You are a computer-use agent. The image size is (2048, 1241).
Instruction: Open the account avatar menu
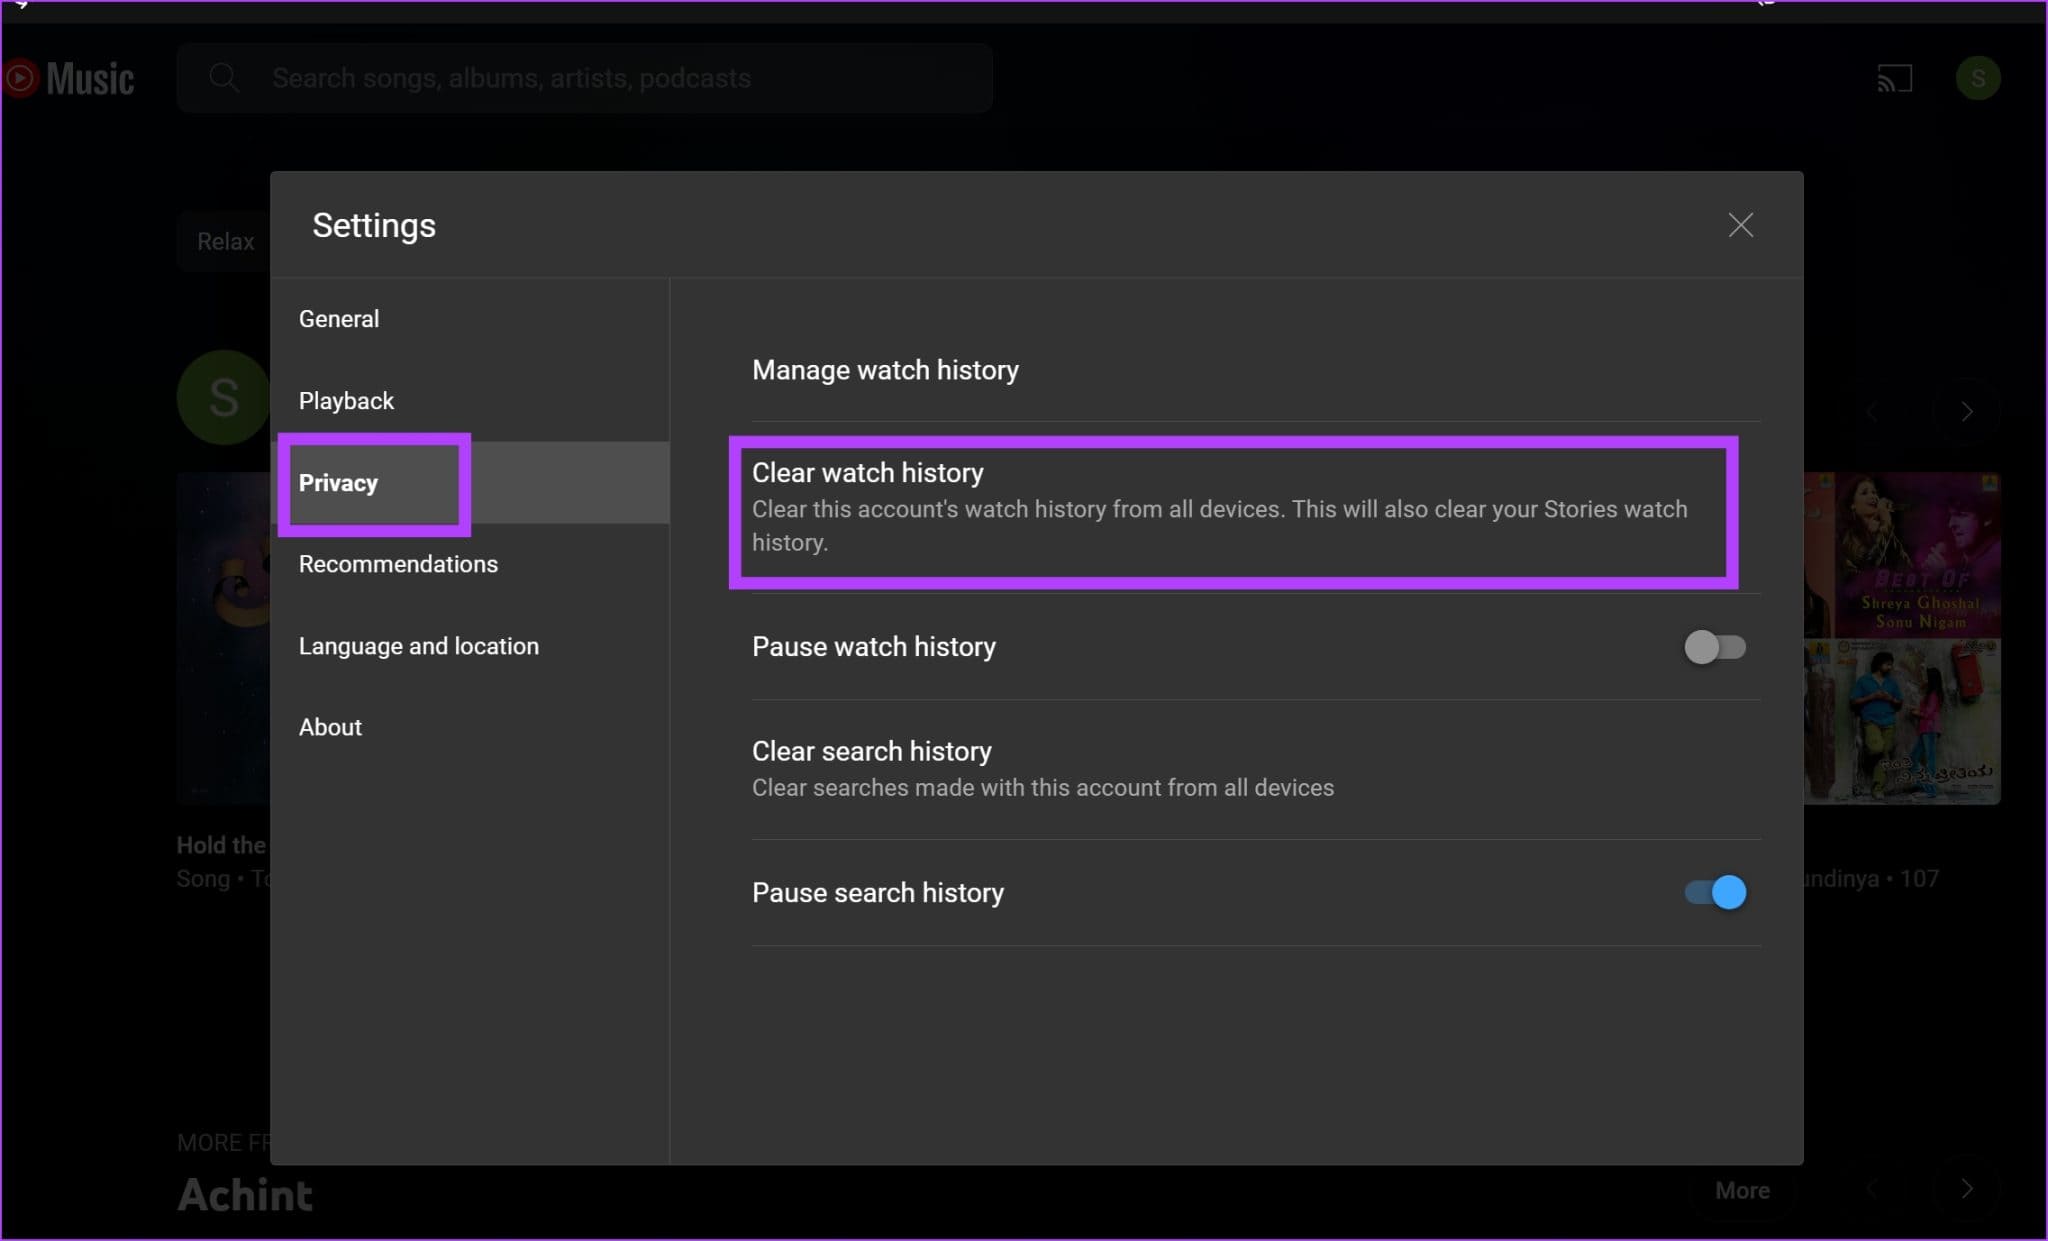[x=1977, y=78]
